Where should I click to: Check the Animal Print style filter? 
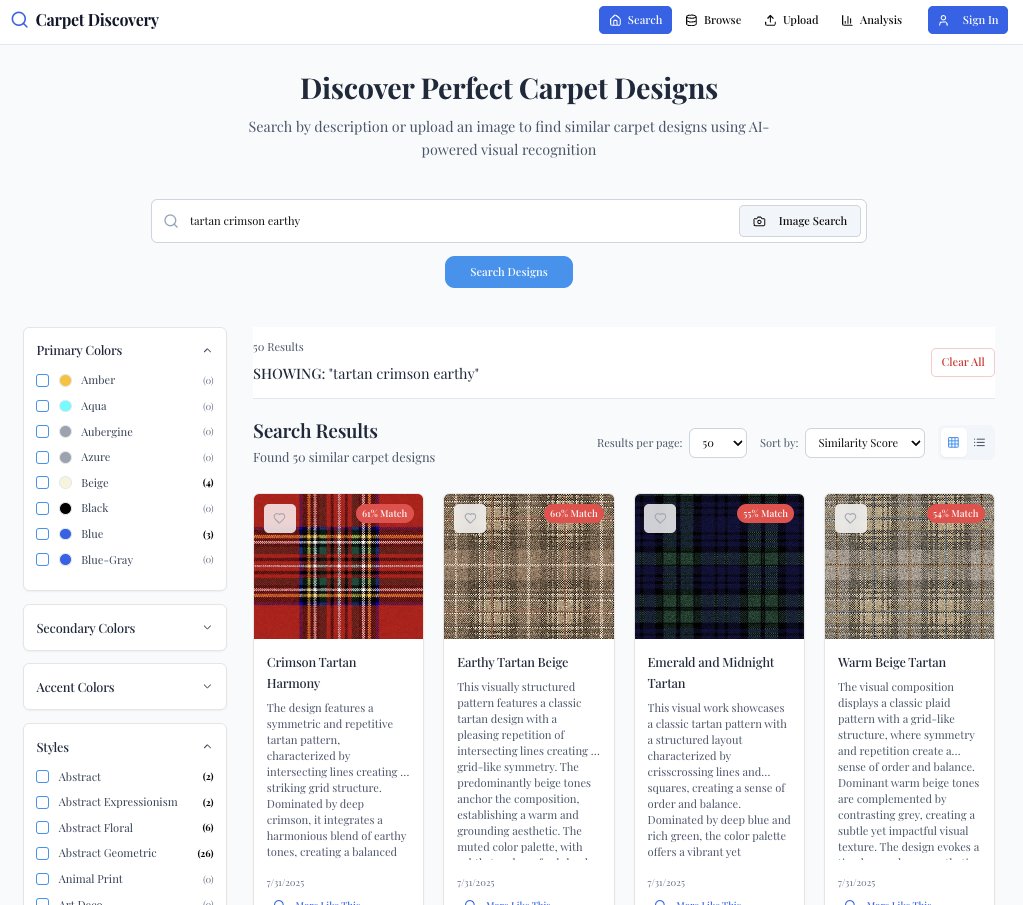click(x=42, y=879)
